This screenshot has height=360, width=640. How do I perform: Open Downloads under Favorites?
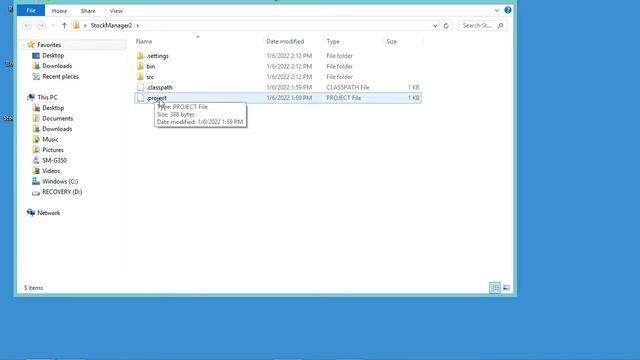(57, 66)
